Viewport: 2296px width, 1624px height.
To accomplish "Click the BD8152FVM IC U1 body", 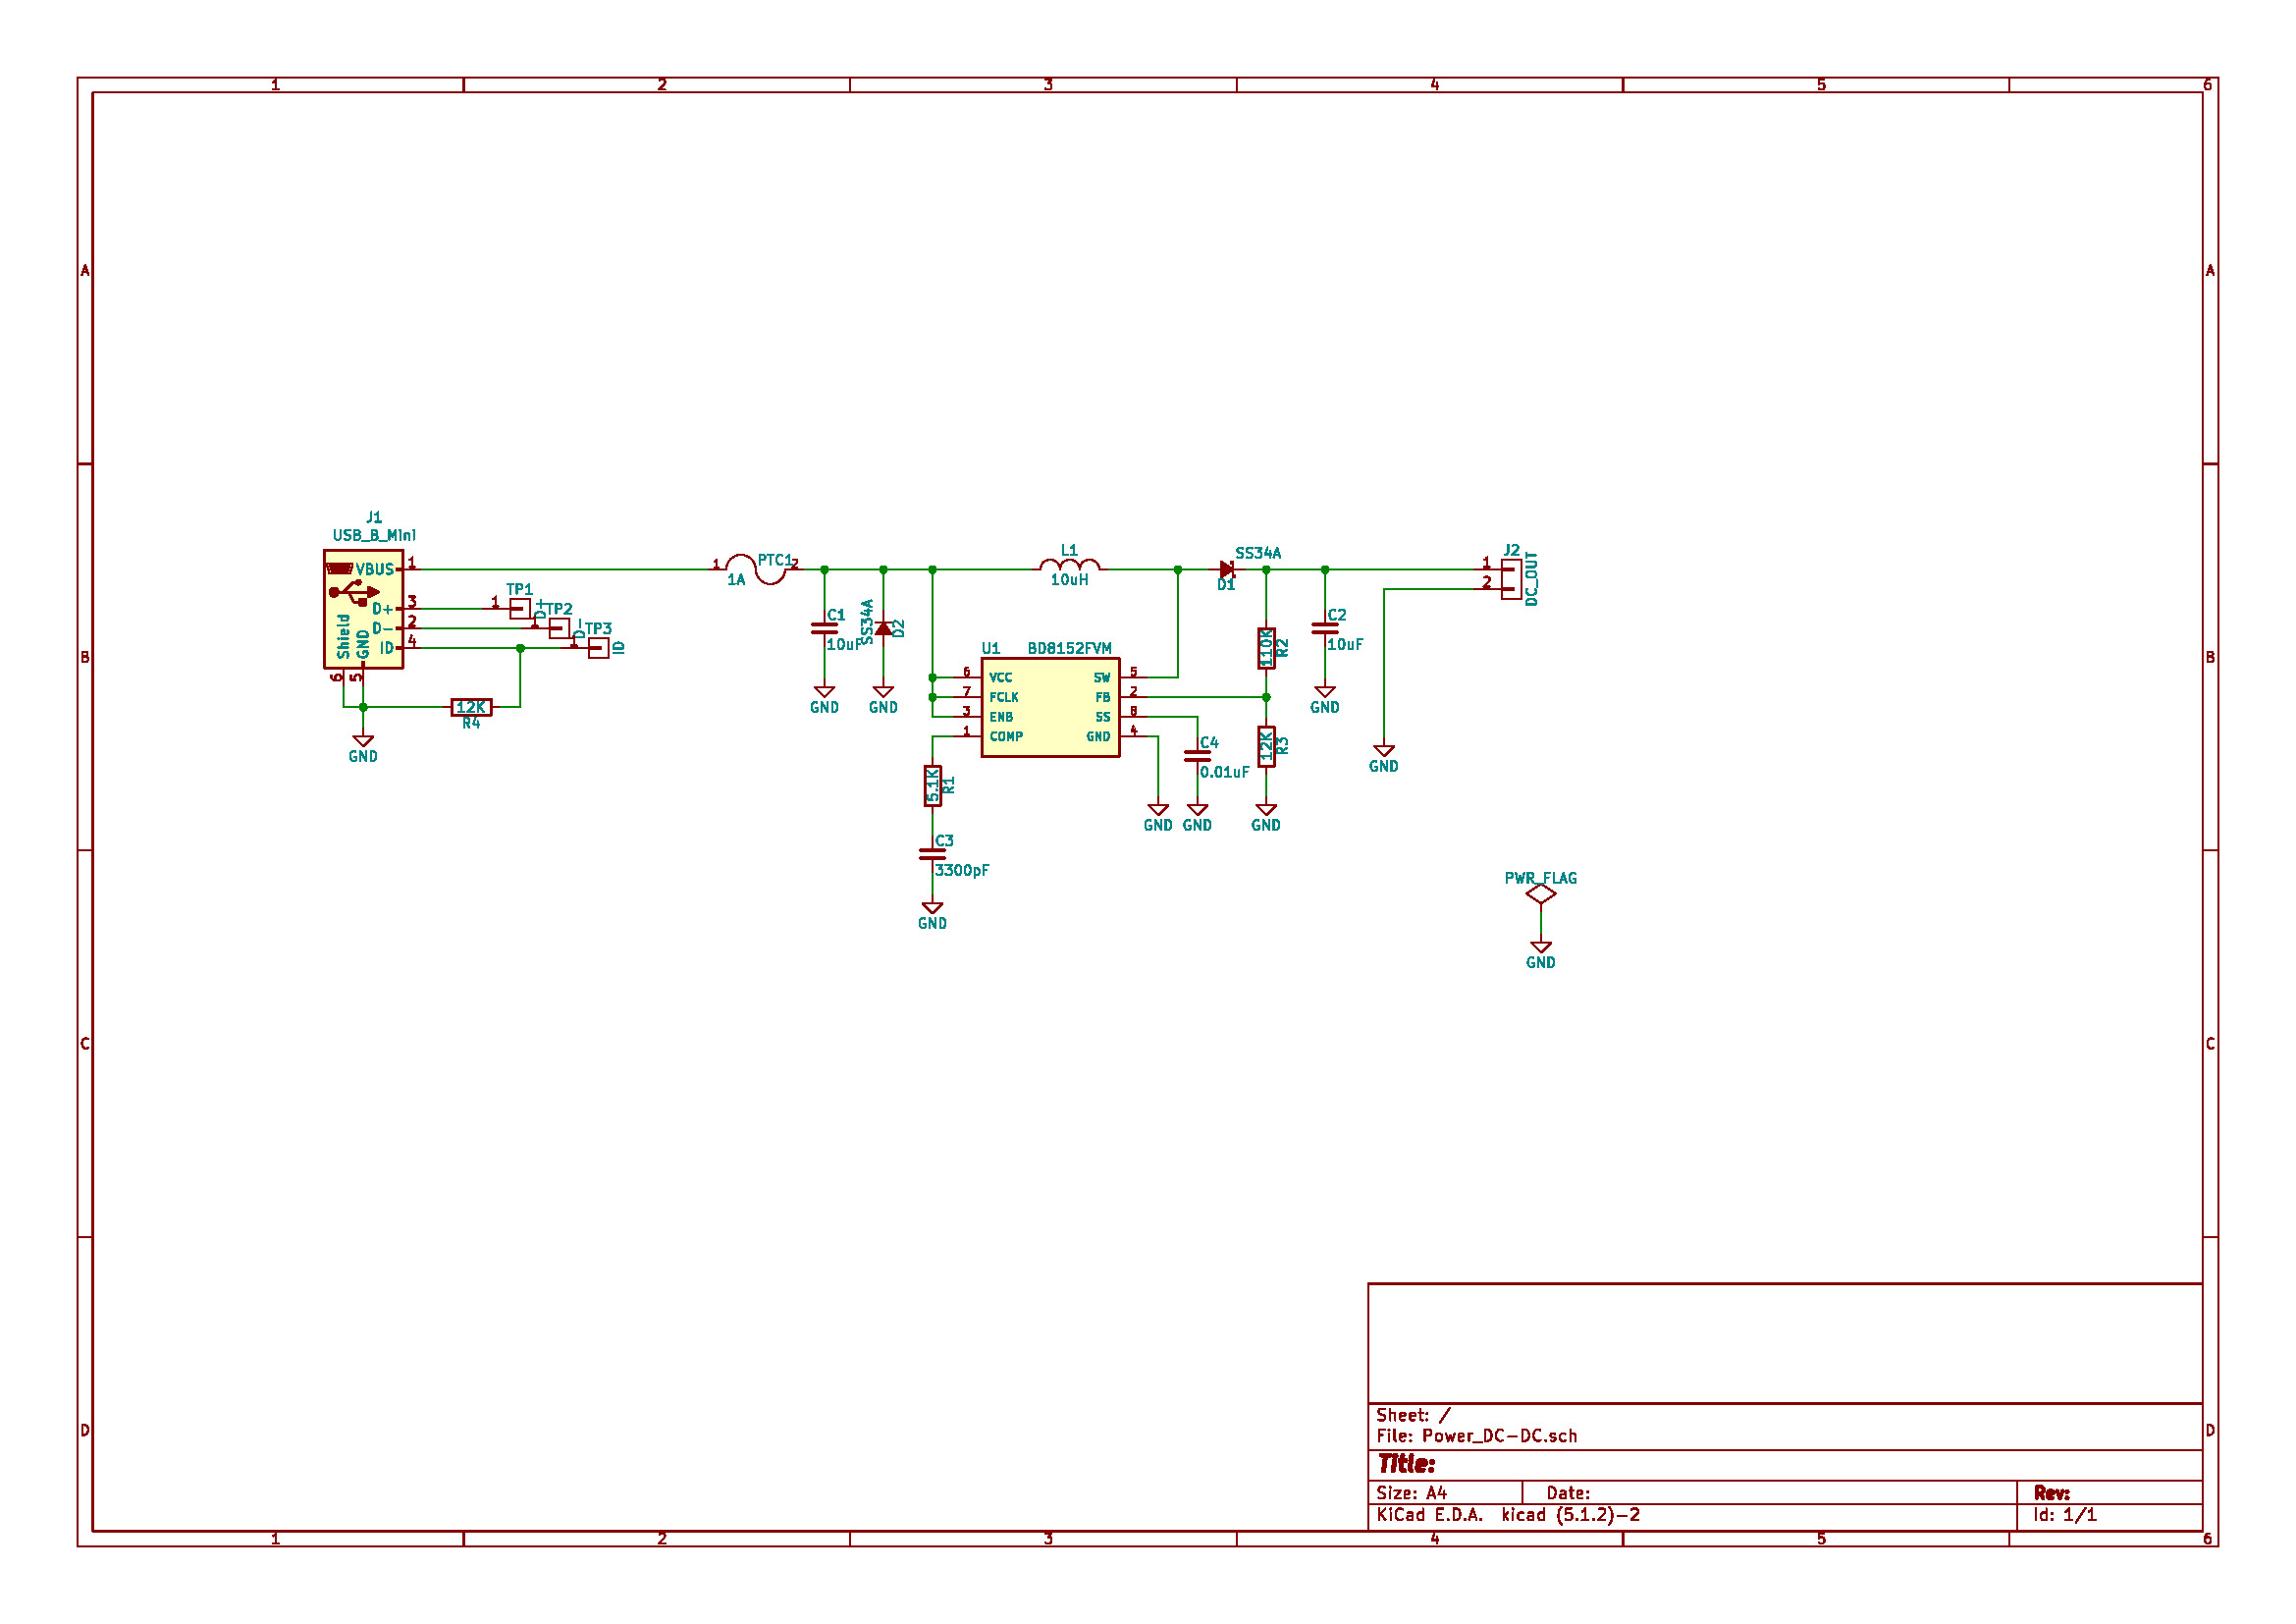I will click(x=1049, y=707).
